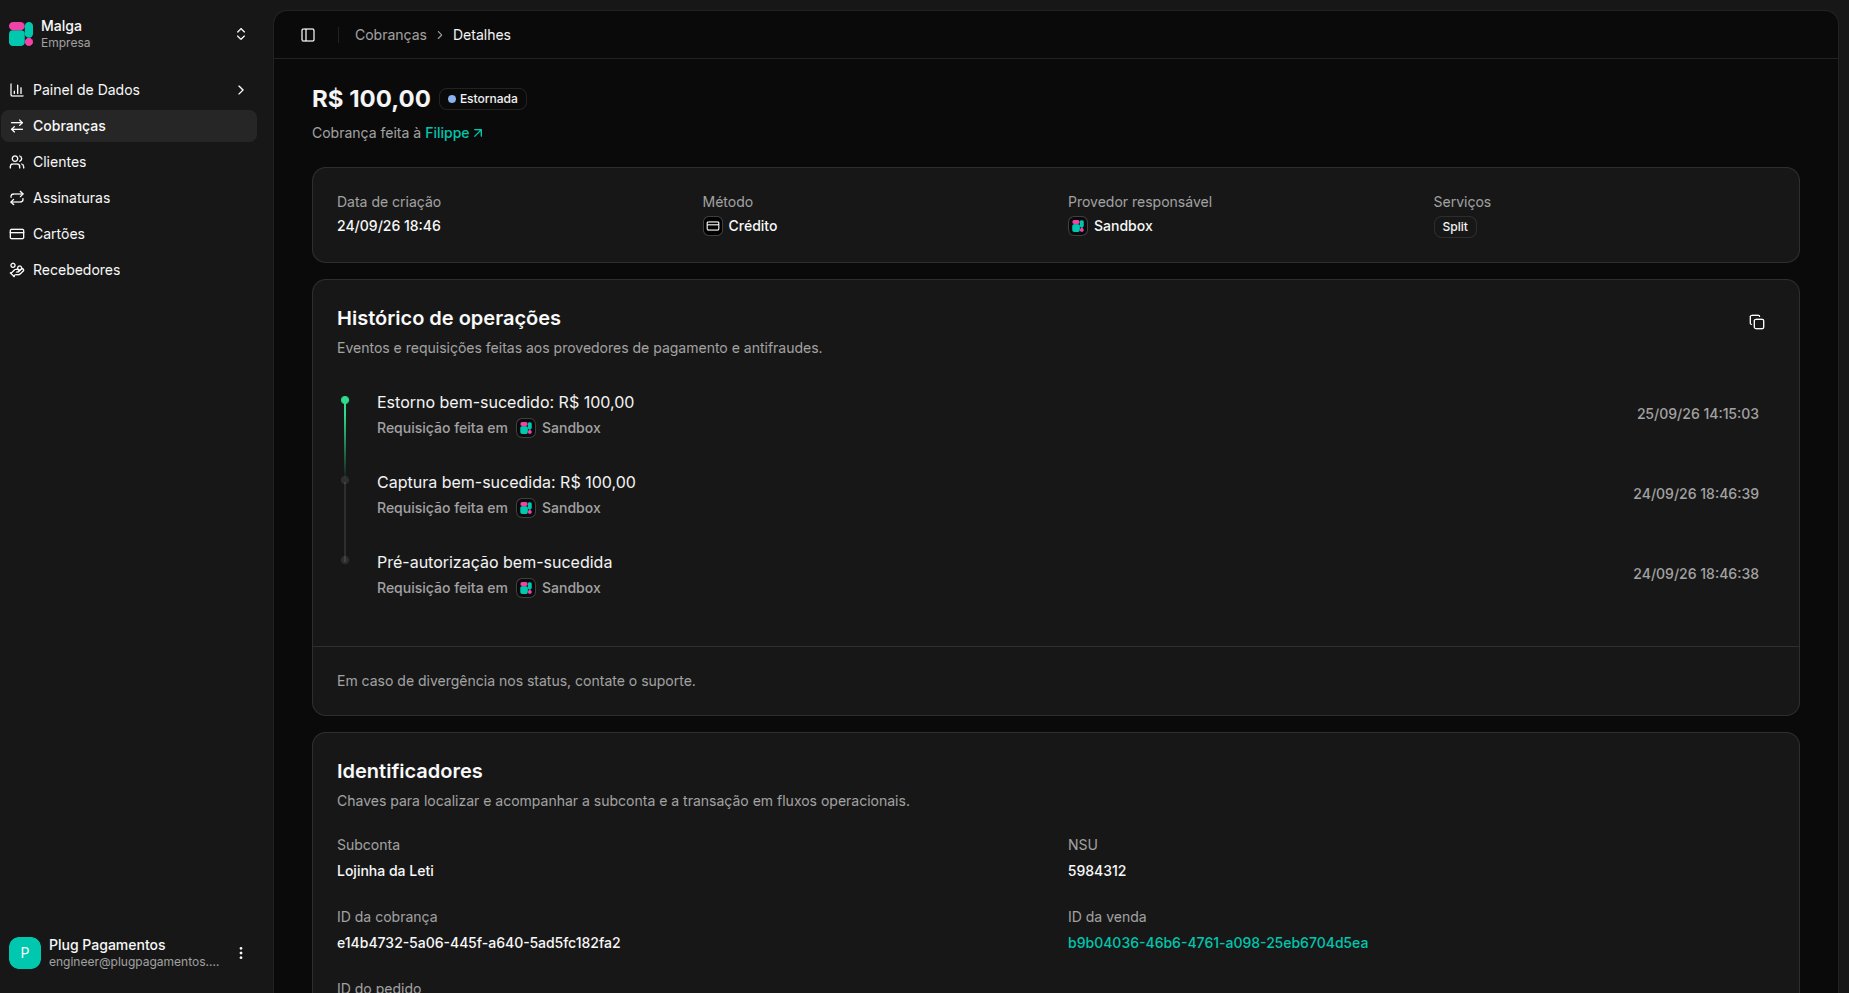Click timestamp 24/09/26 18:46:39
The image size is (1849, 993).
[1695, 494]
